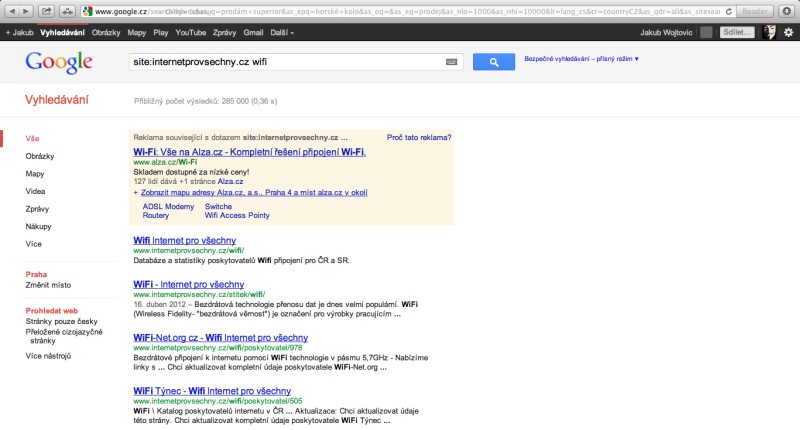Select Nákupy in the left sidebar
The height and width of the screenshot is (430, 800).
point(38,226)
